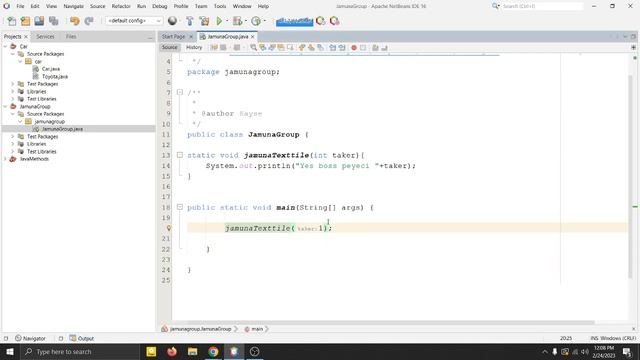Click the Build Project hammer icon
Viewport: 640px width, 360px height.
189,21
